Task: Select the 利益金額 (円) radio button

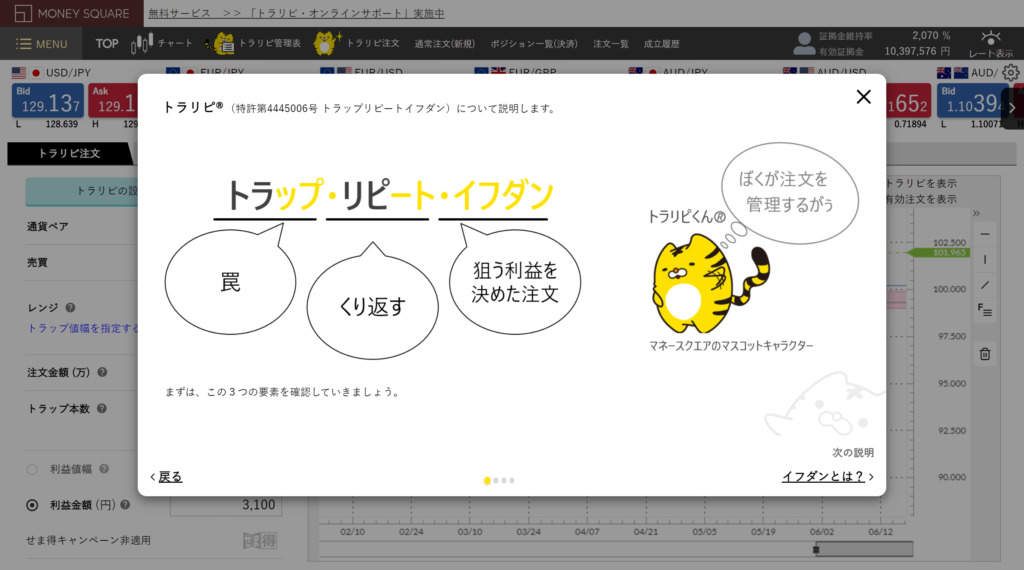Action: pos(32,505)
